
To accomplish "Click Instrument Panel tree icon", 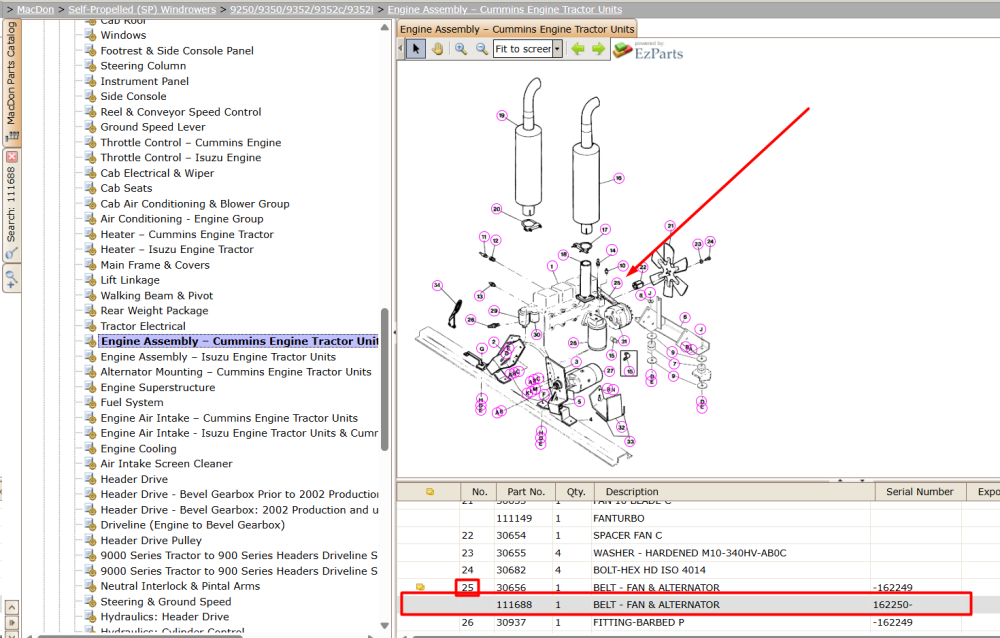I will pos(91,81).
